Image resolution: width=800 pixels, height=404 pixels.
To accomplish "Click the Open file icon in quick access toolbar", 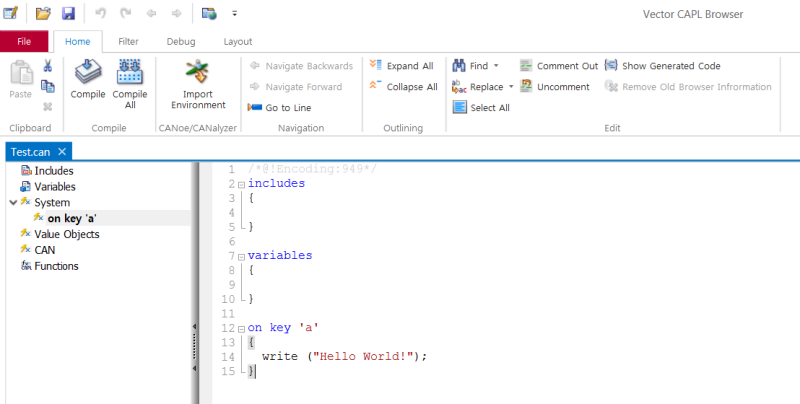I will point(43,13).
